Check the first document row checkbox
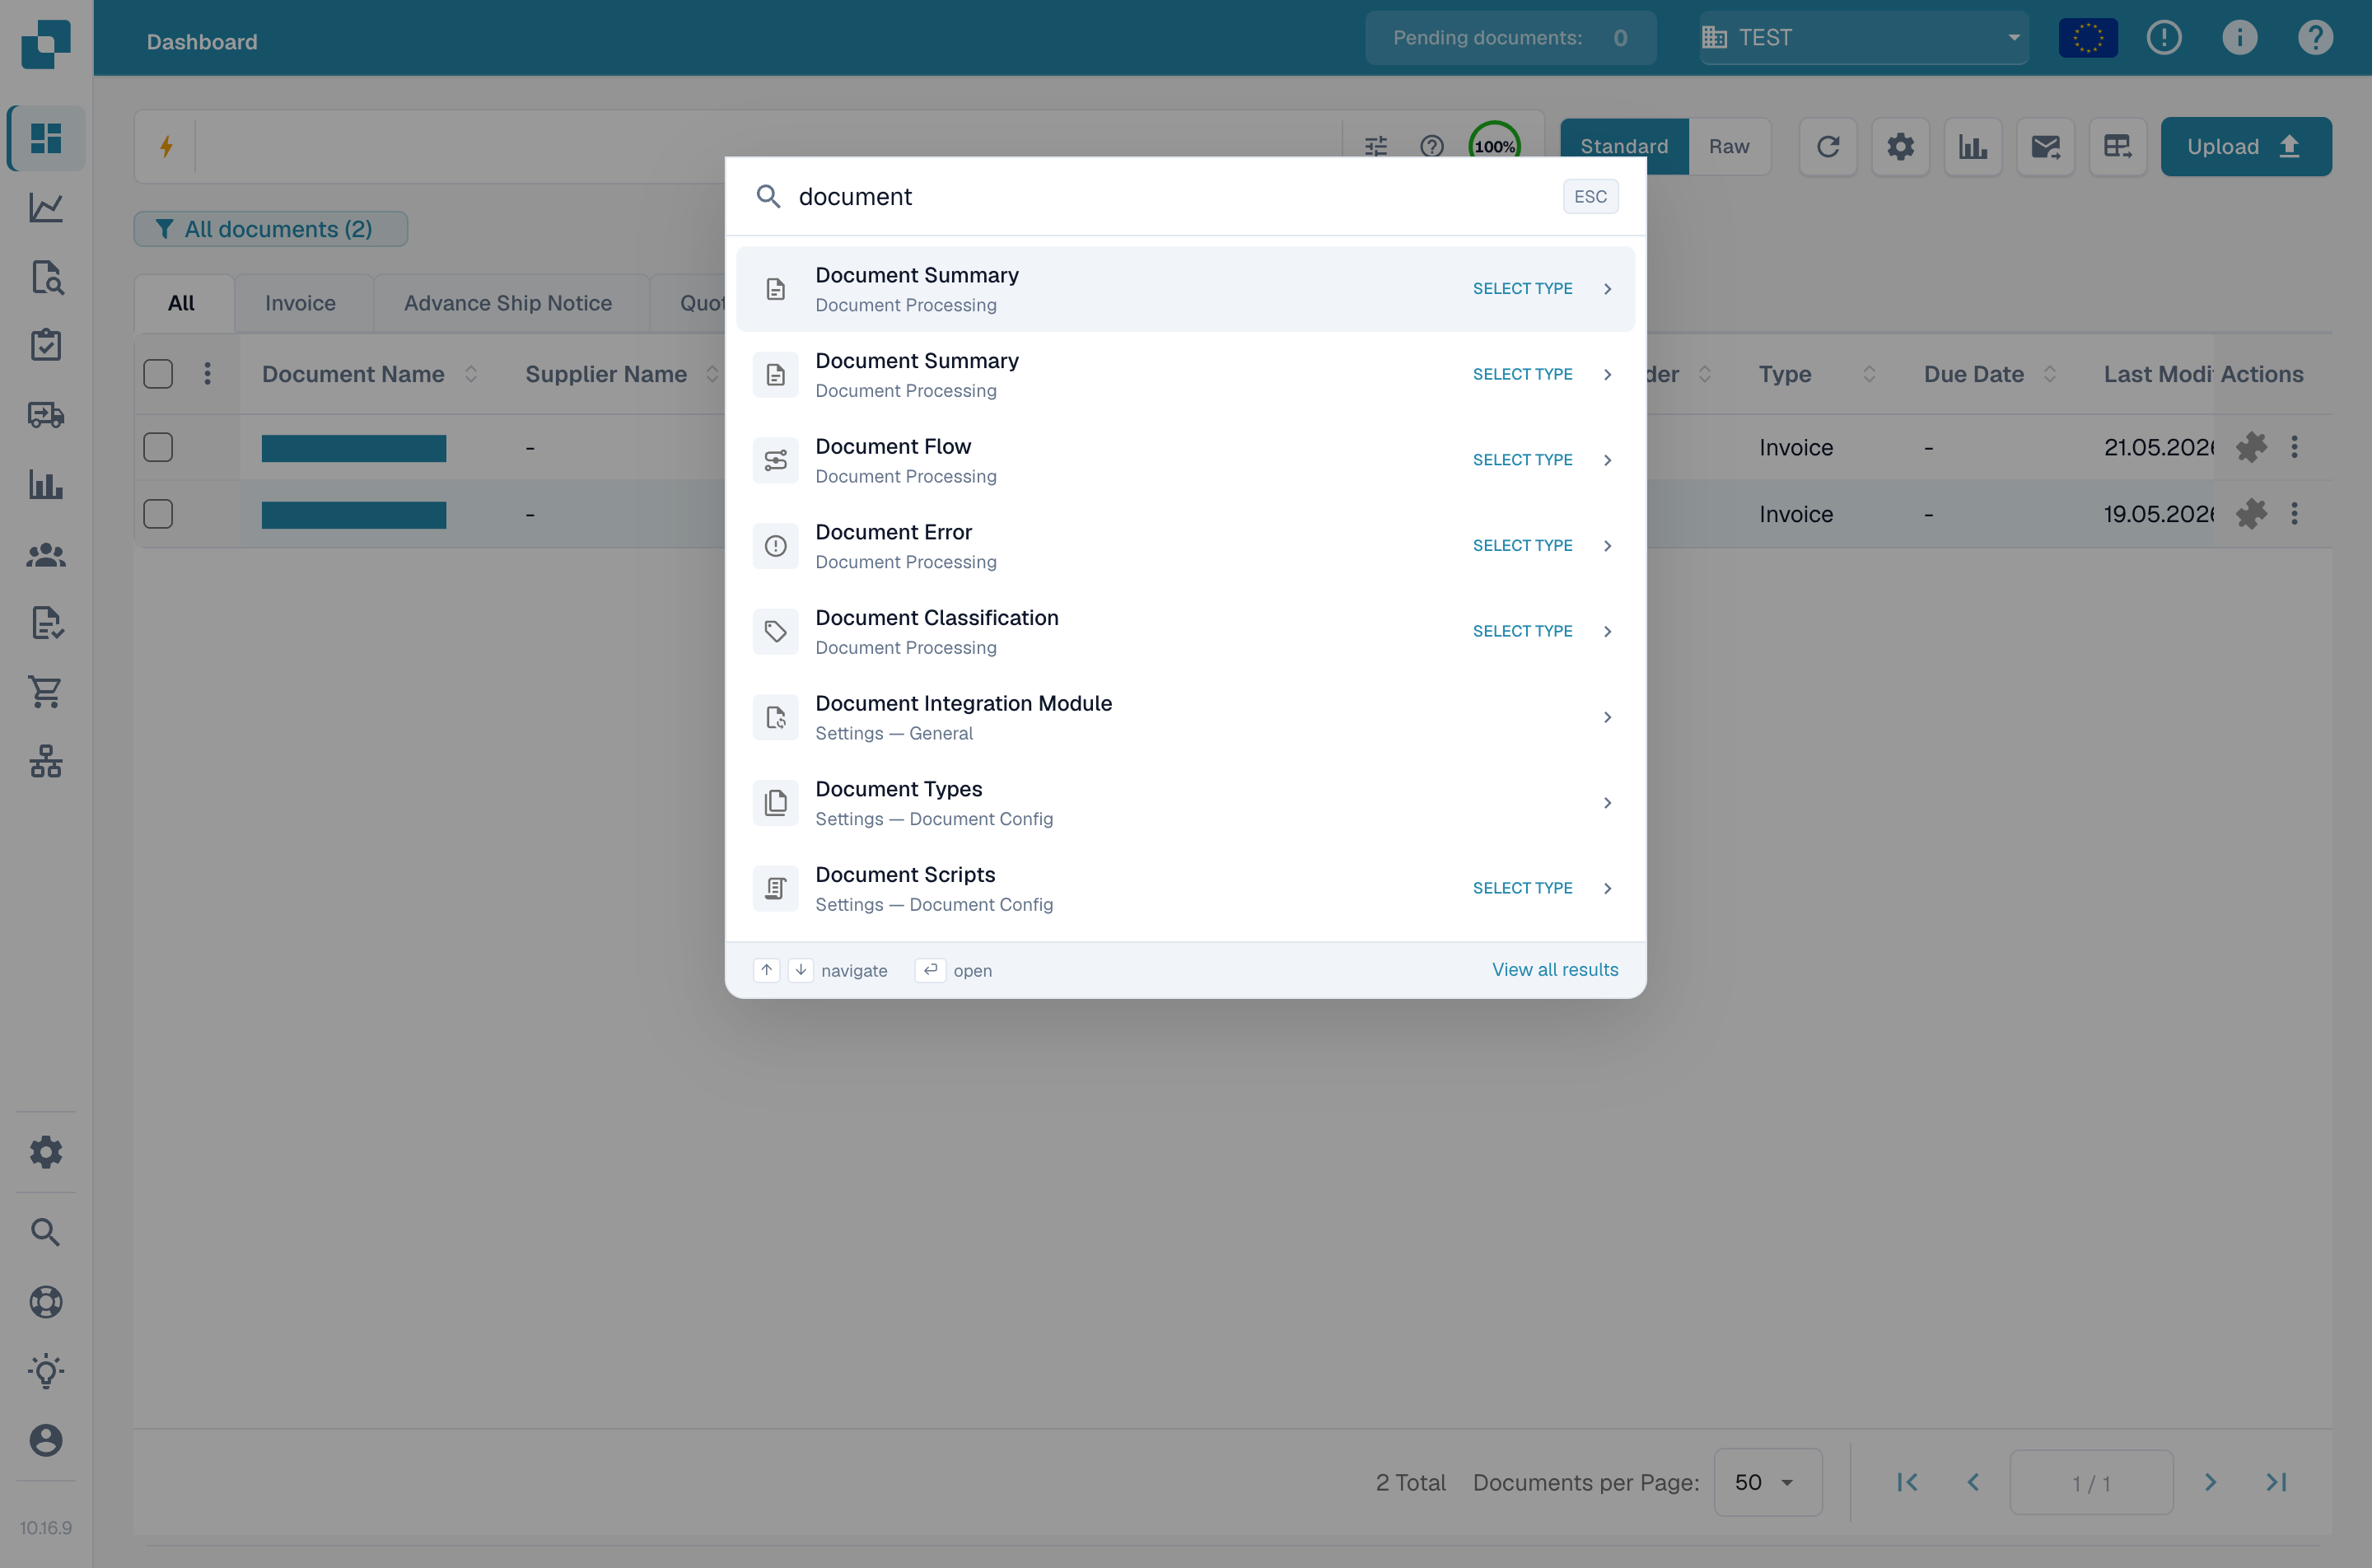The image size is (2372, 1568). (x=158, y=447)
